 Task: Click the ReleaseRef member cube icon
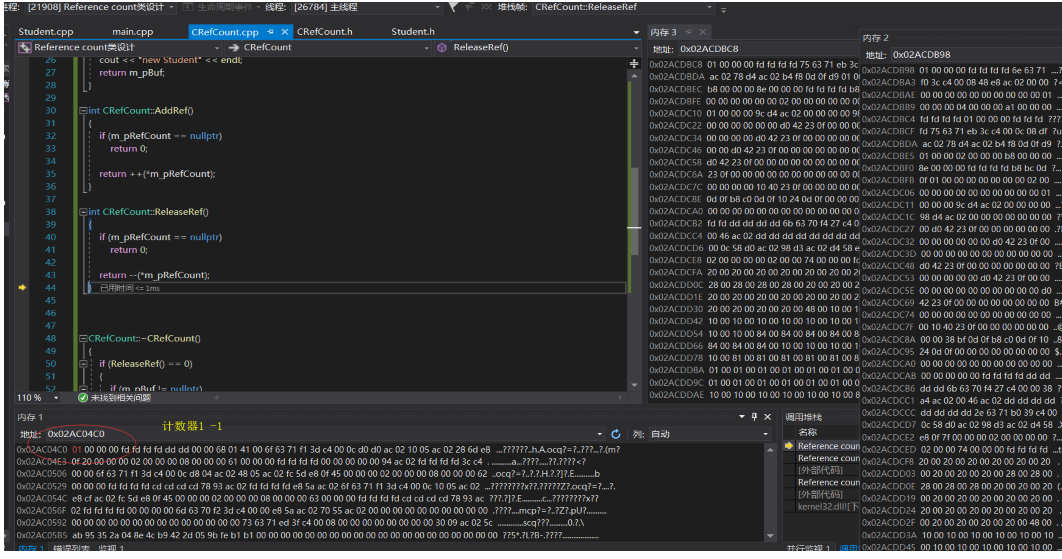pyautogui.click(x=442, y=47)
